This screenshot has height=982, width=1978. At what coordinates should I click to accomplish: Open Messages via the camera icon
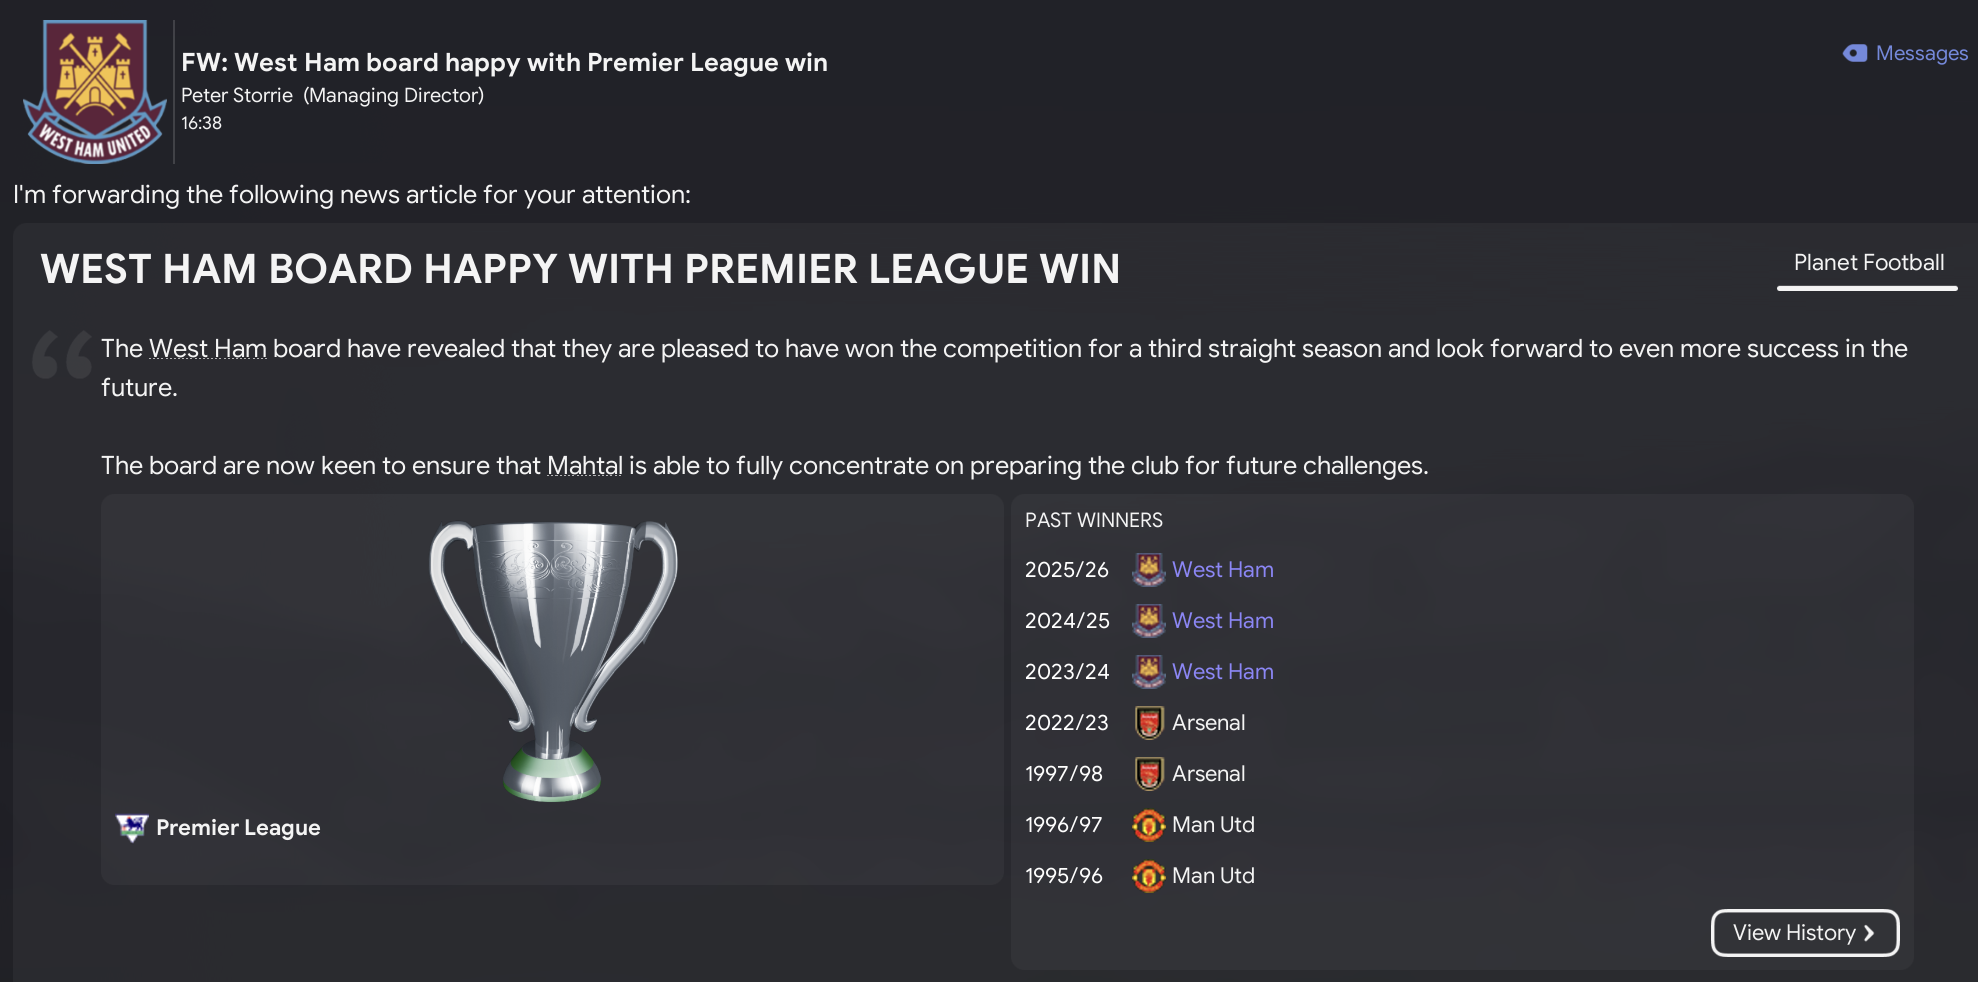point(1855,53)
